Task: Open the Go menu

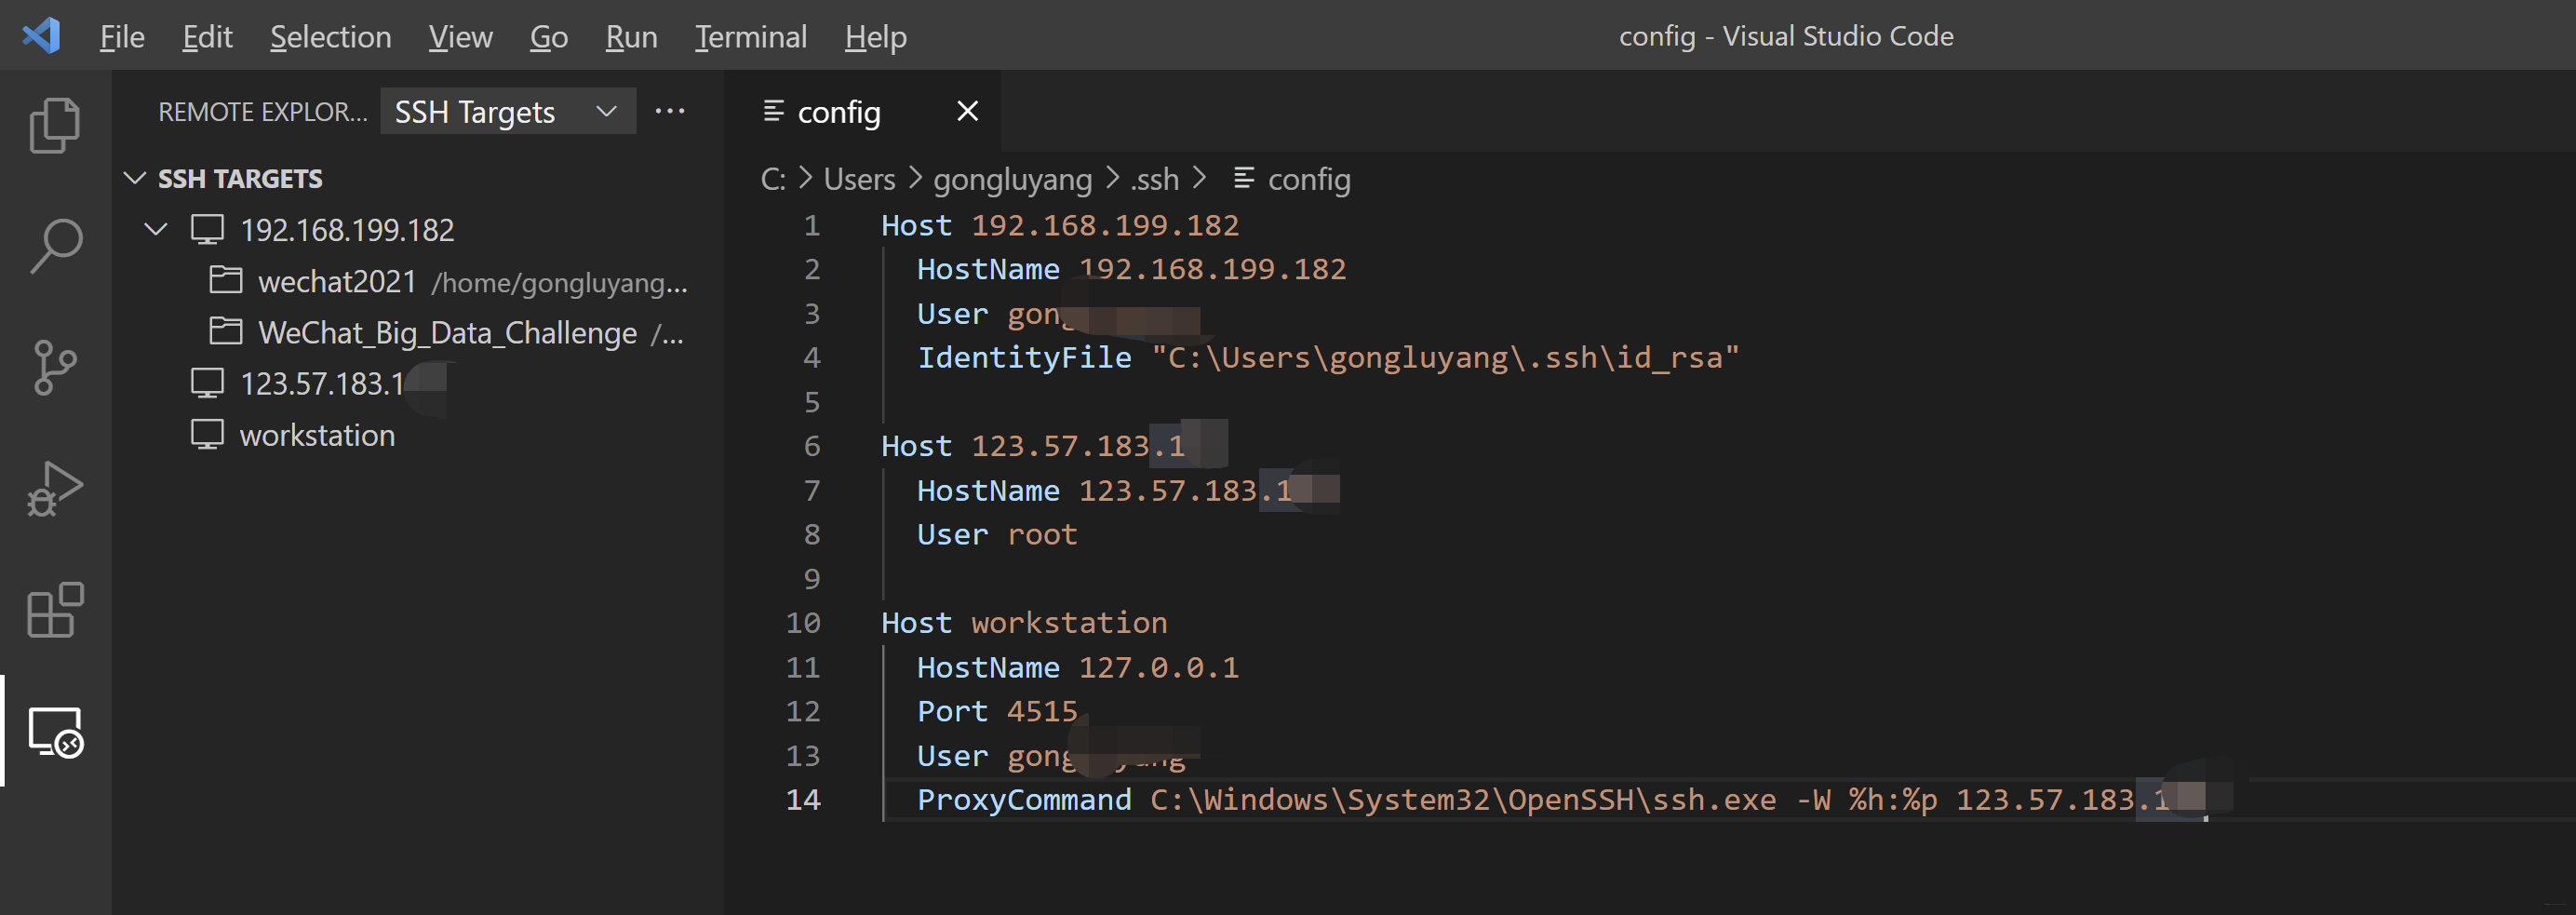Action: (x=548, y=37)
